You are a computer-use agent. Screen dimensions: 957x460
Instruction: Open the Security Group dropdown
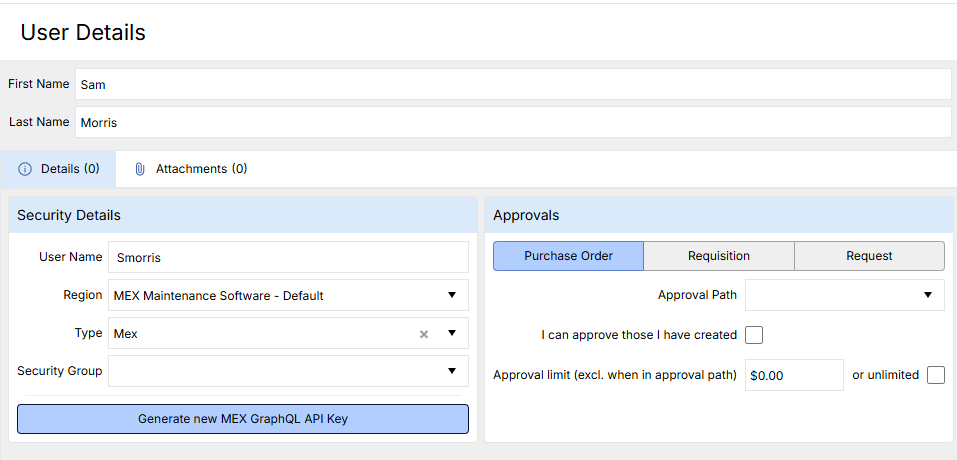coord(451,371)
